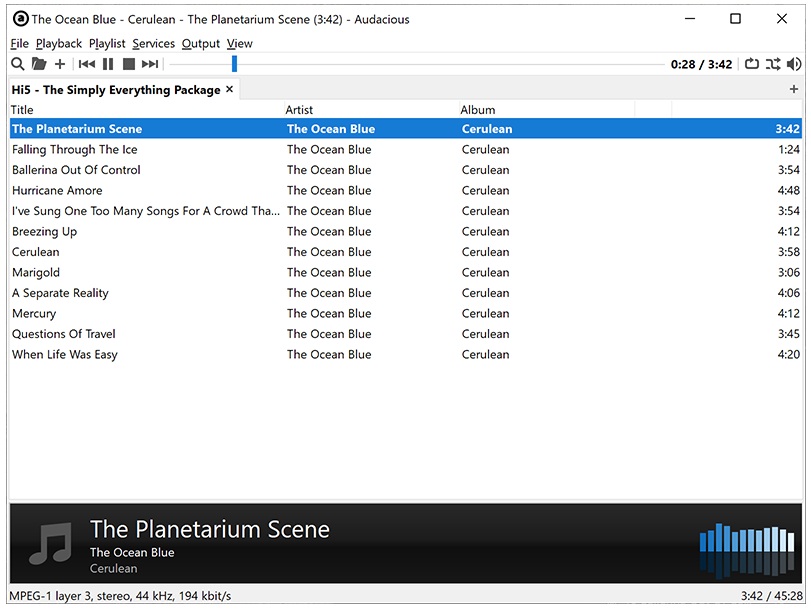Select the track Questions Of Travel
Viewport: 811px width, 612px height.
click(64, 334)
